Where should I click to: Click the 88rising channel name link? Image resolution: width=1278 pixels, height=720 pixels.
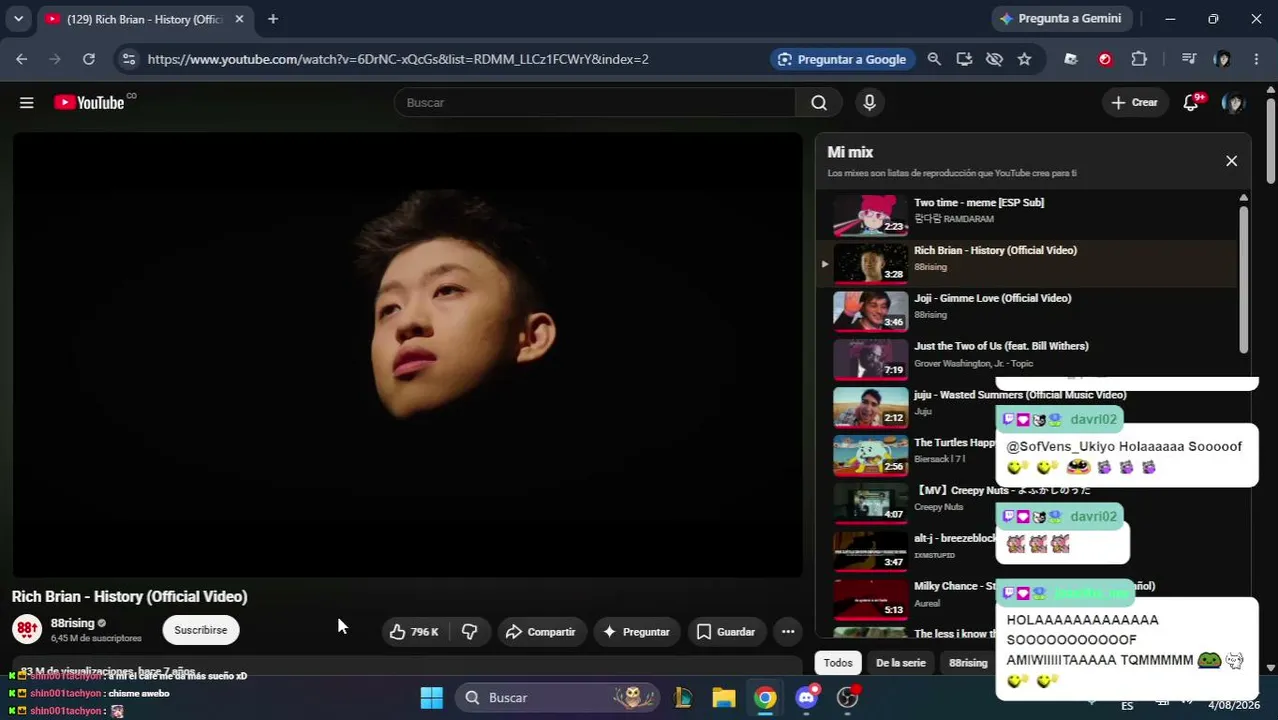coord(72,623)
